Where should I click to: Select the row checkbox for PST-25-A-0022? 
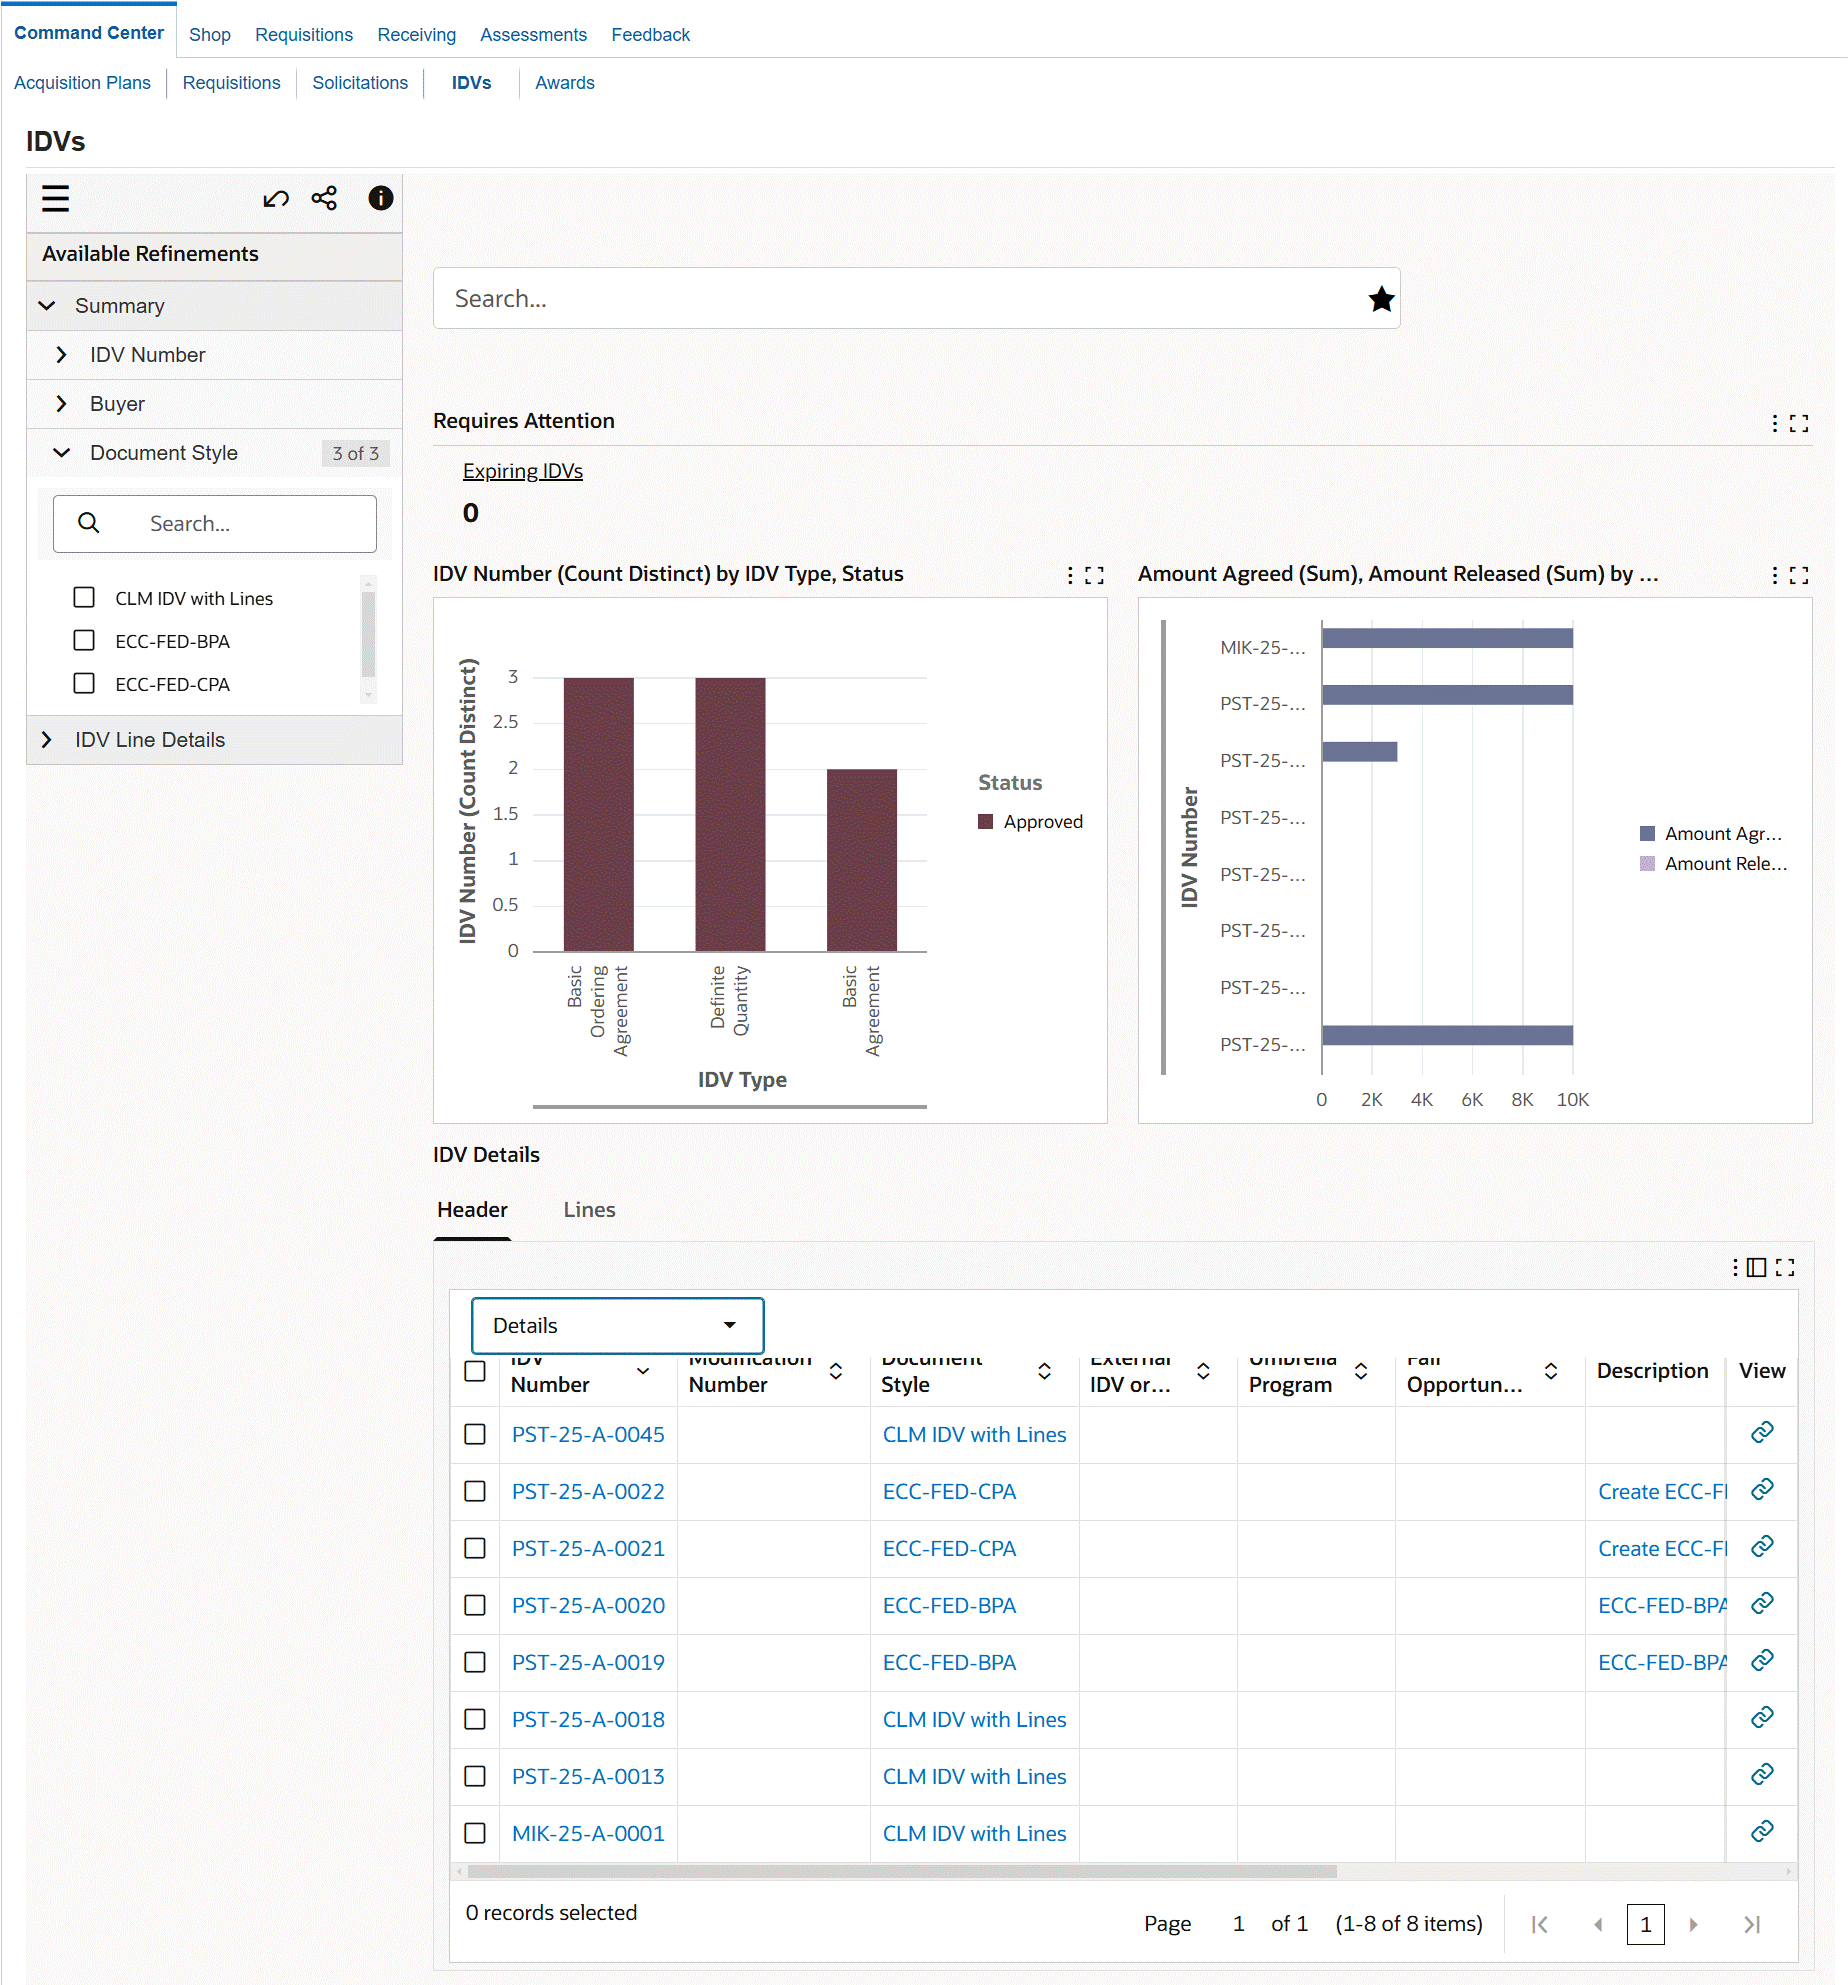click(x=475, y=1491)
